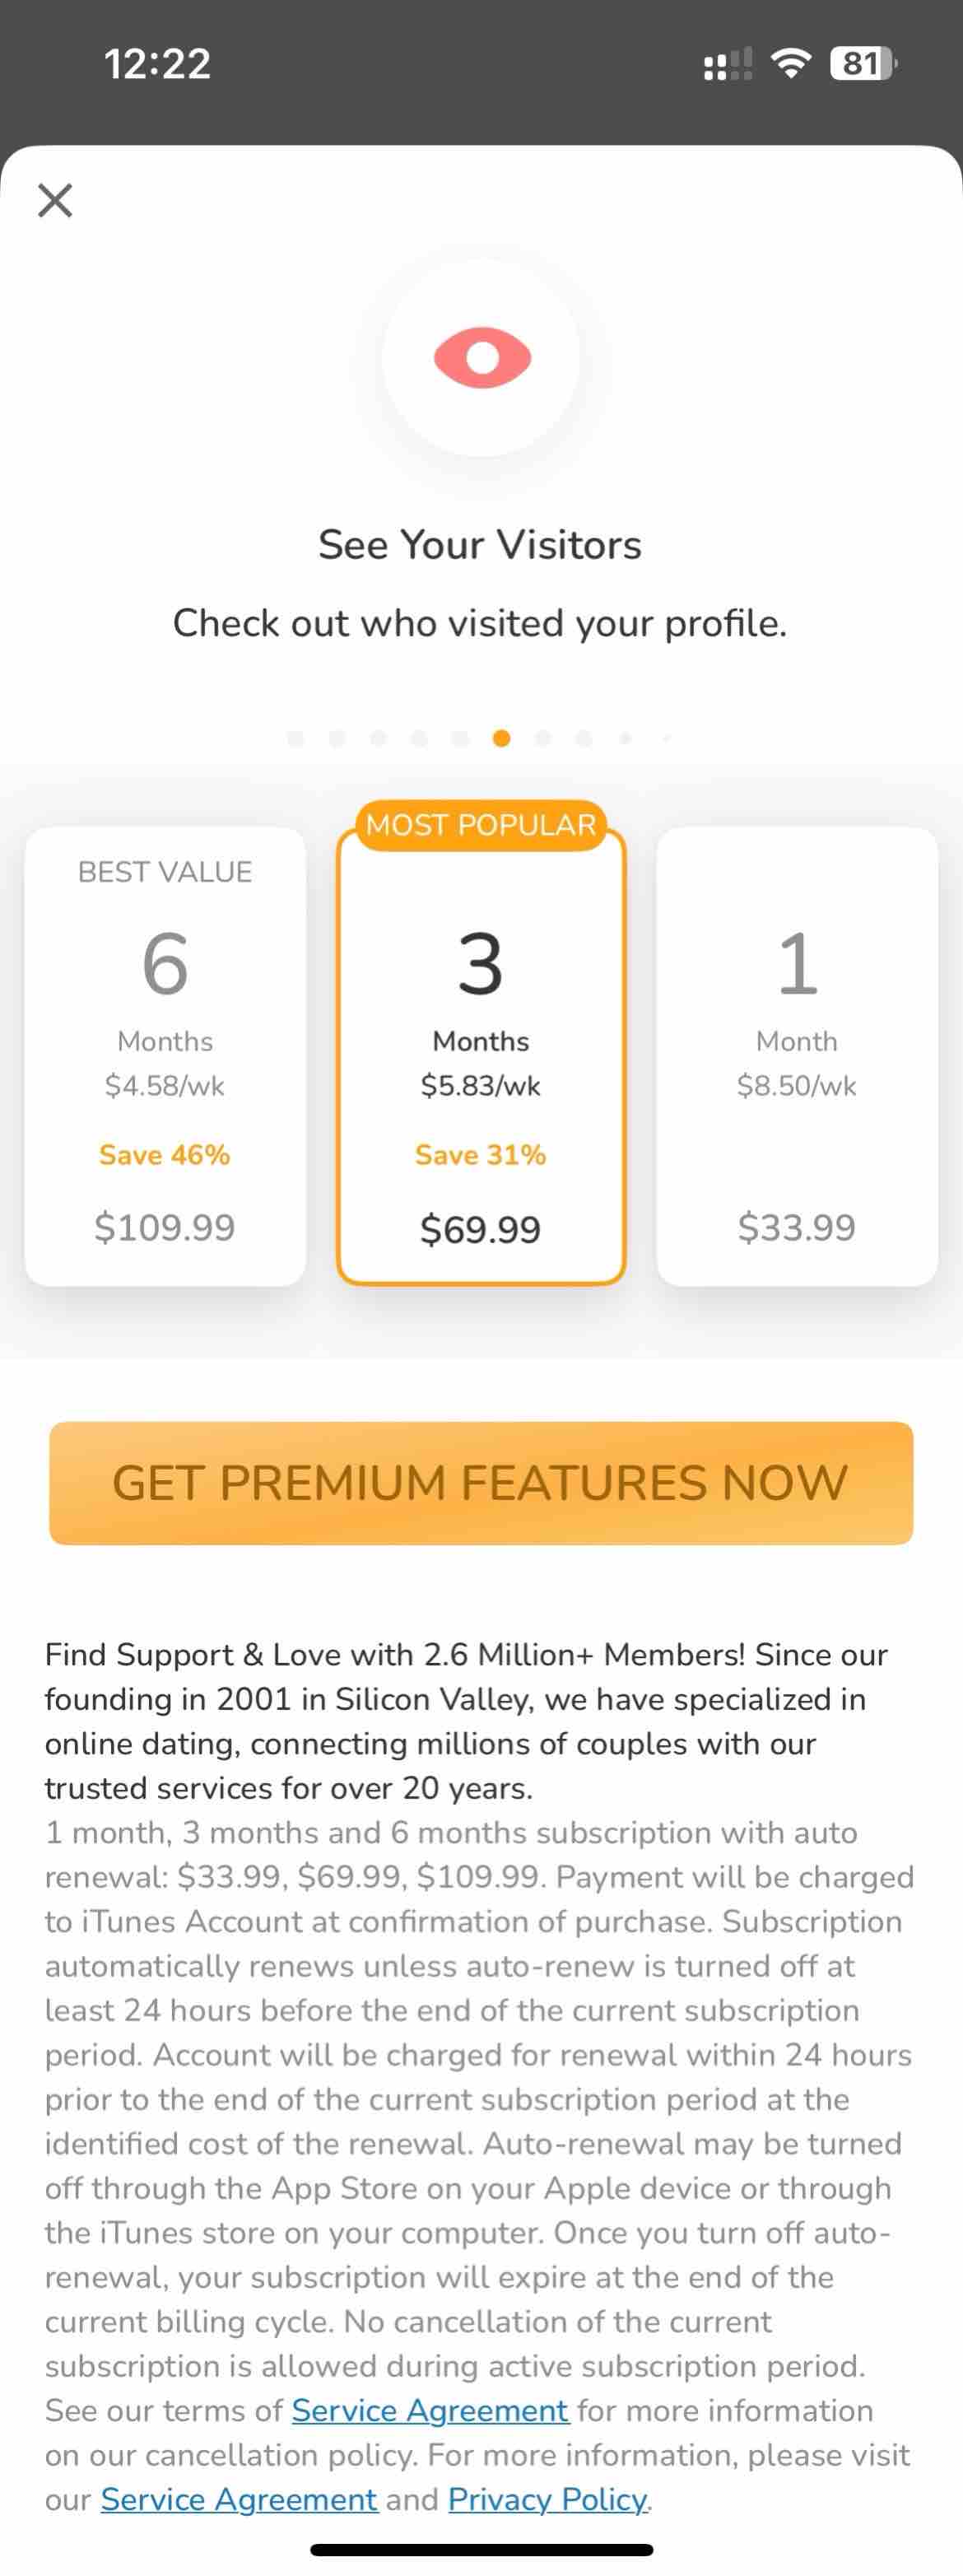Screen dimensions: 963x2576
Task: Open the last Service Agreement link
Action: point(239,2499)
